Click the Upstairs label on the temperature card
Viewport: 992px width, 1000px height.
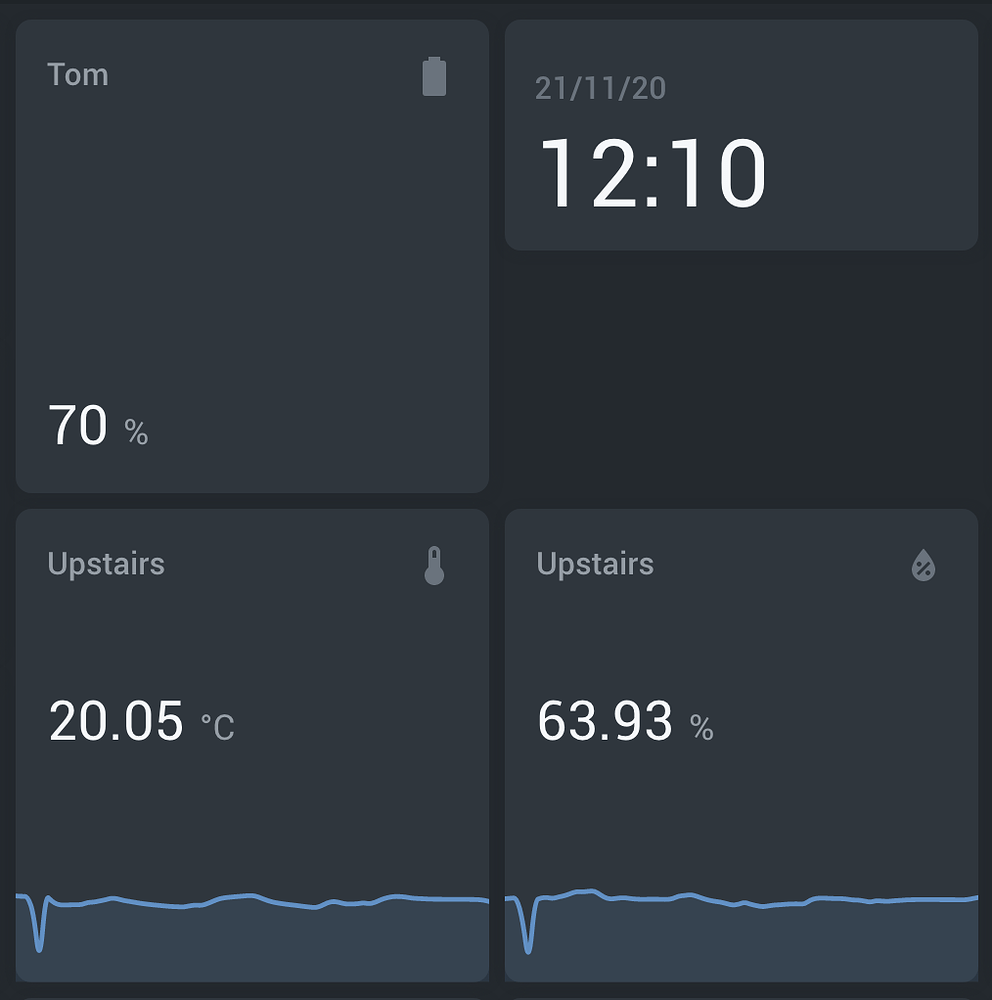click(x=106, y=564)
